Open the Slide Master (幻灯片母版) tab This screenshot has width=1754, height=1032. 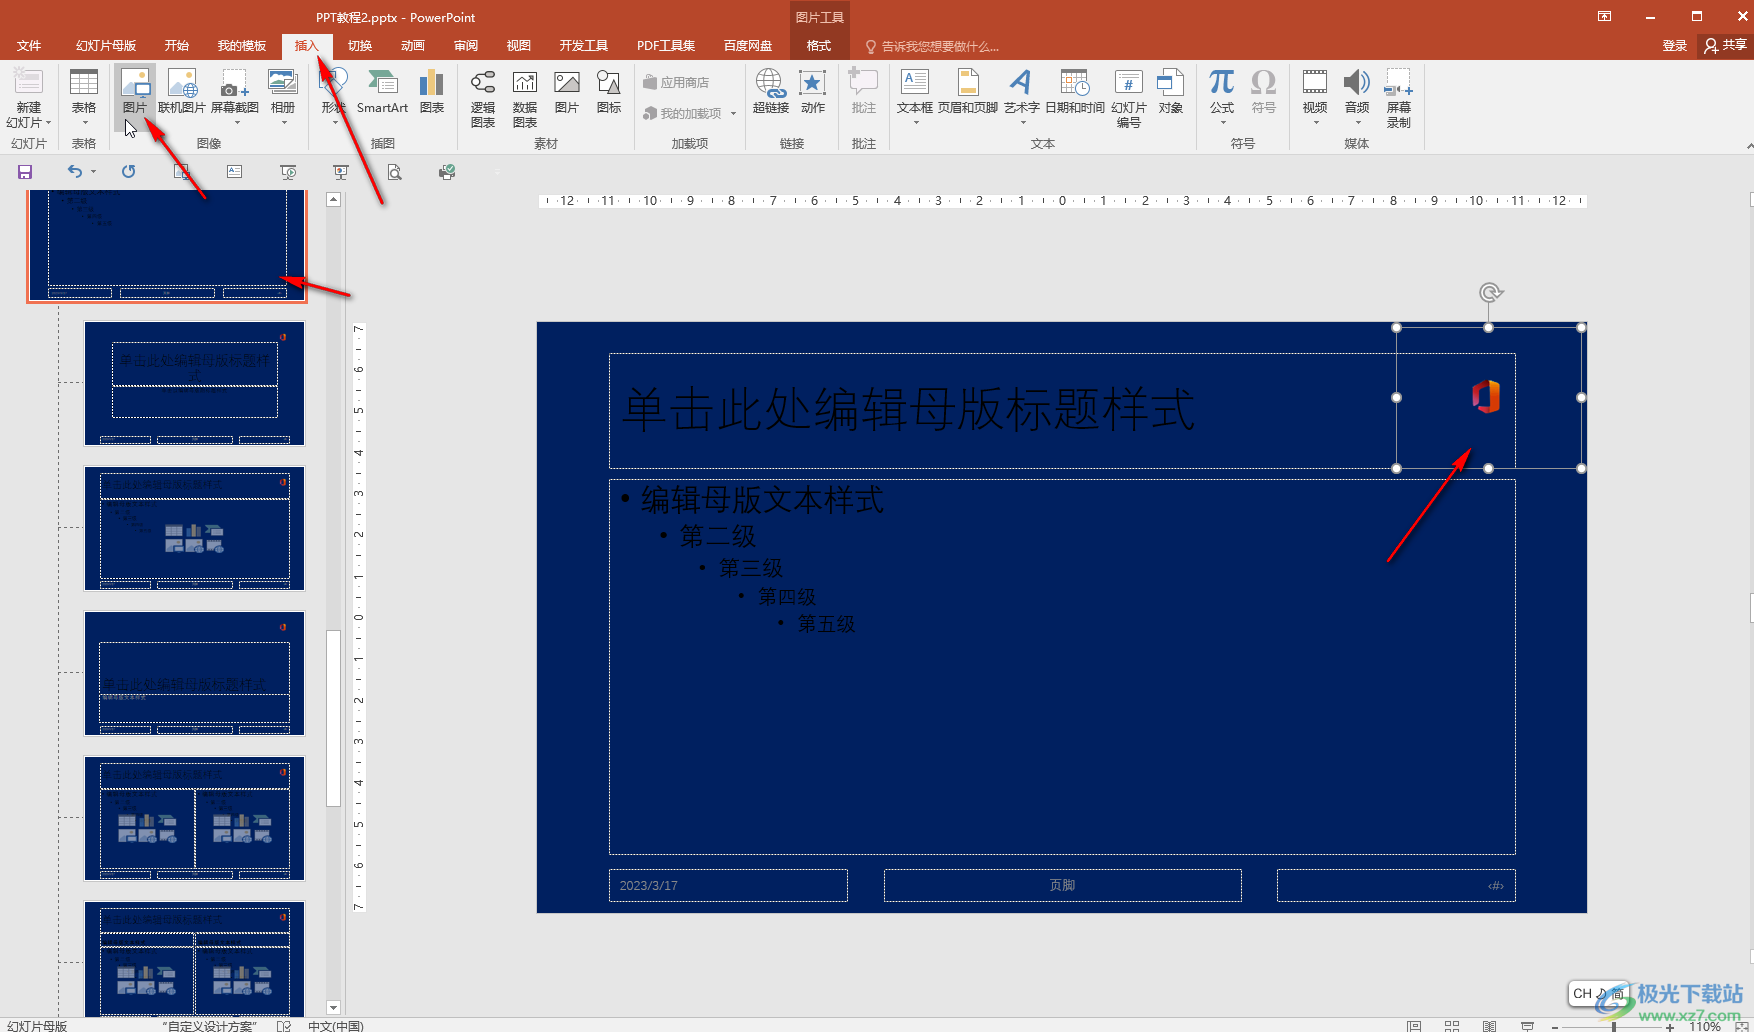[x=106, y=46]
